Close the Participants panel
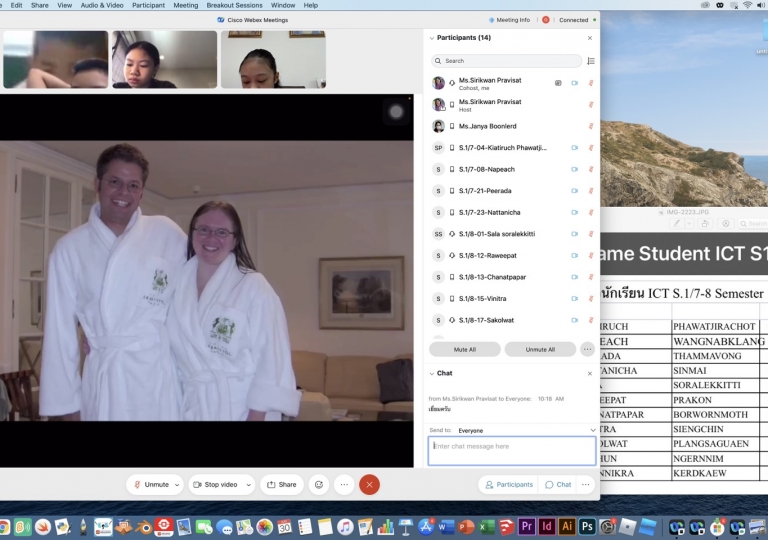 590,38
